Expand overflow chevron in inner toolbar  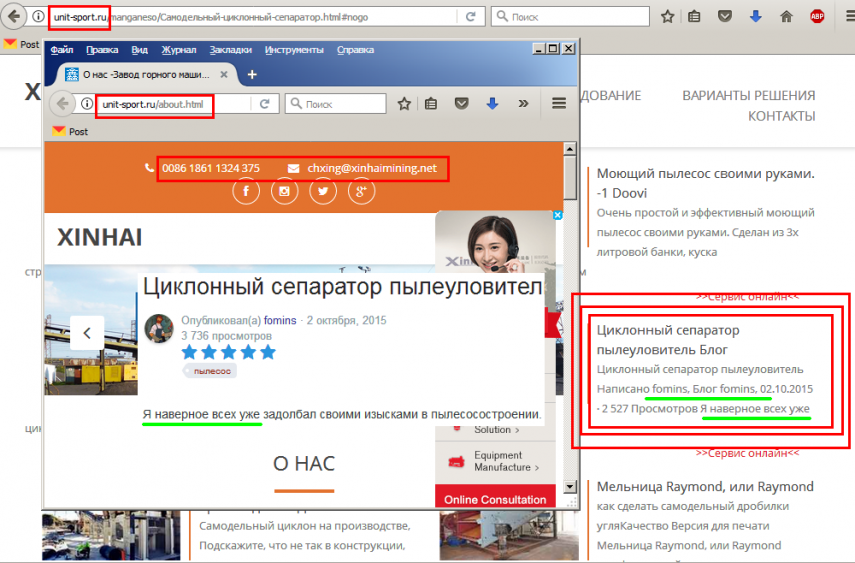tap(523, 104)
